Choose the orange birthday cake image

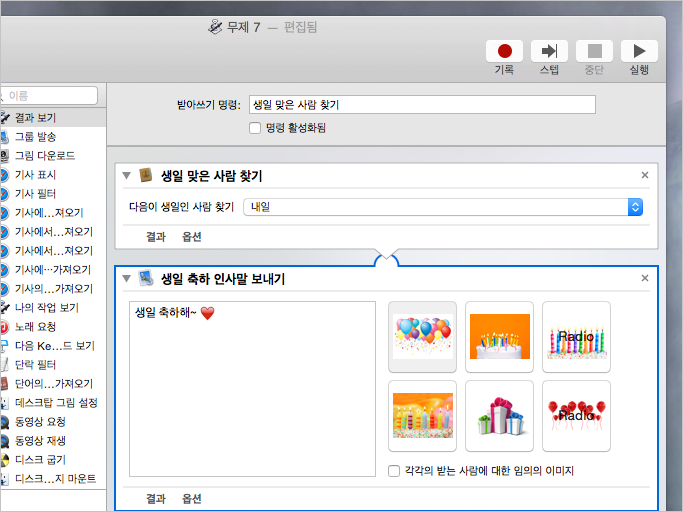pyautogui.click(x=500, y=337)
